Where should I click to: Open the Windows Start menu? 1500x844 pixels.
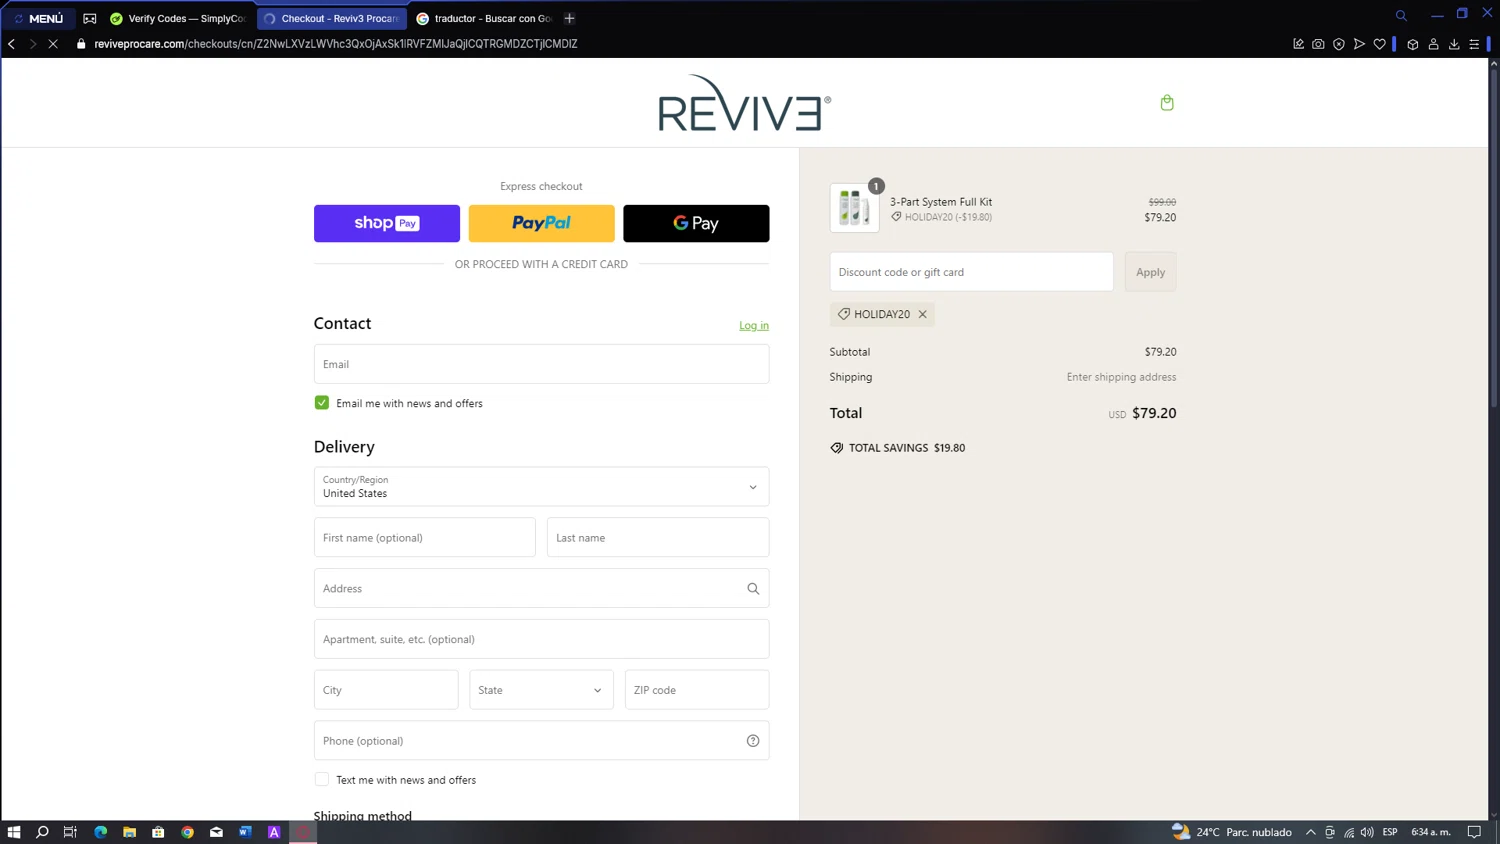pos(14,832)
